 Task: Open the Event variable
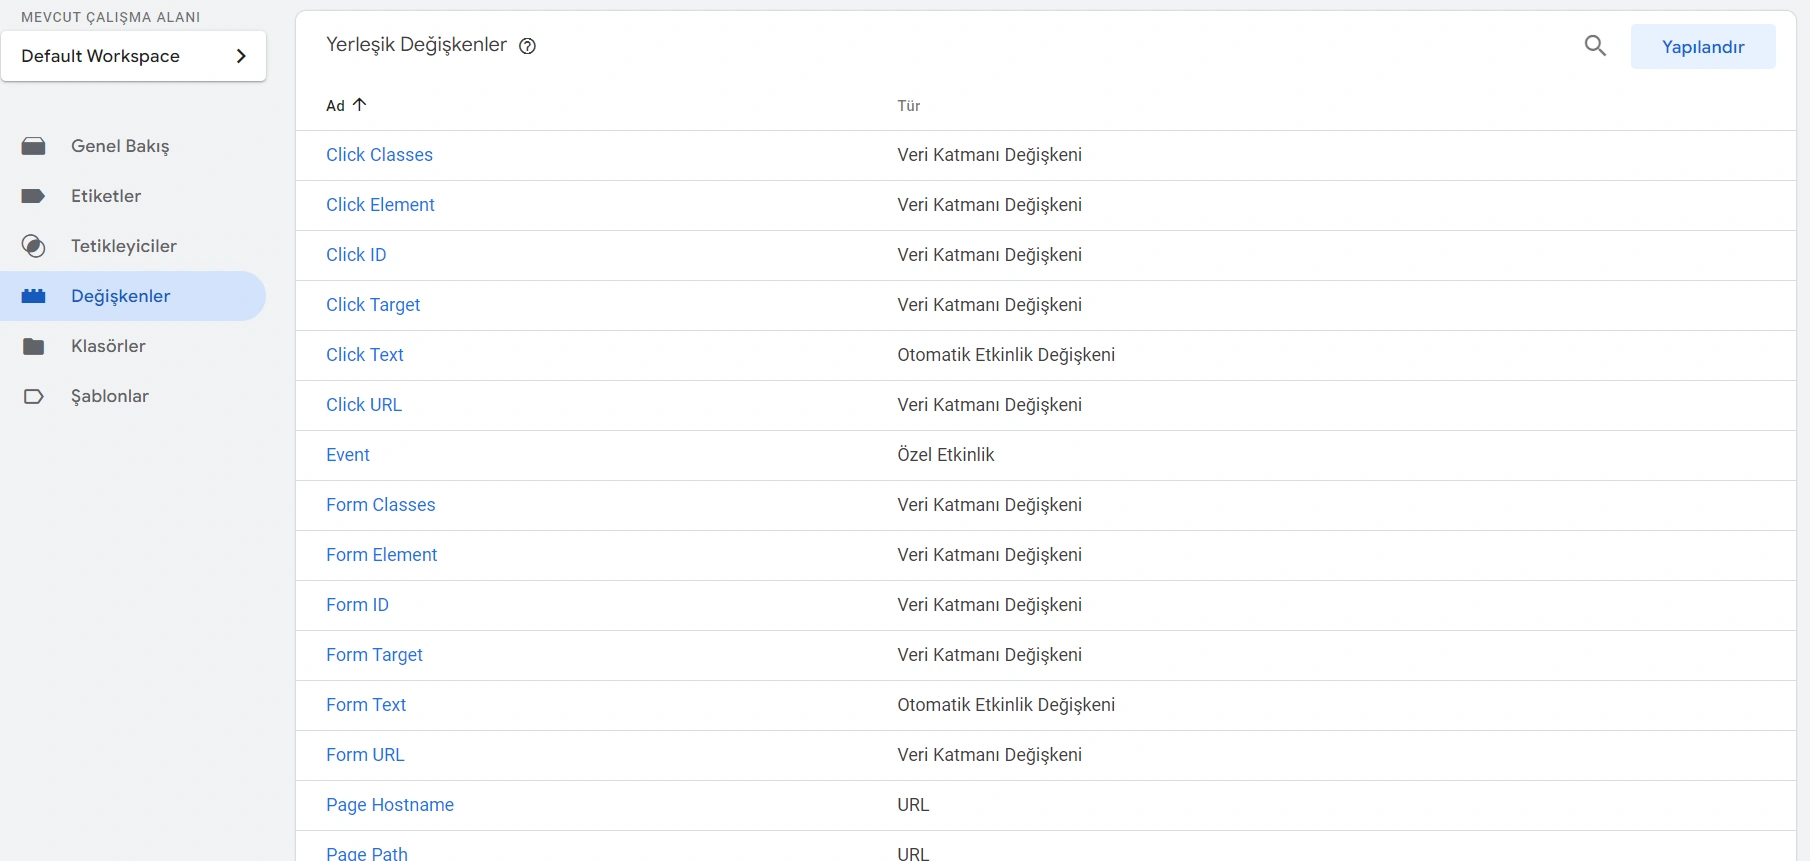(x=348, y=455)
